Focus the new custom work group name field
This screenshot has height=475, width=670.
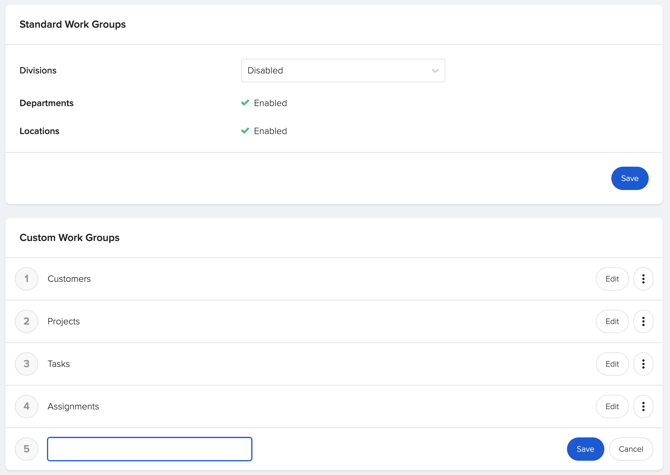click(x=150, y=449)
